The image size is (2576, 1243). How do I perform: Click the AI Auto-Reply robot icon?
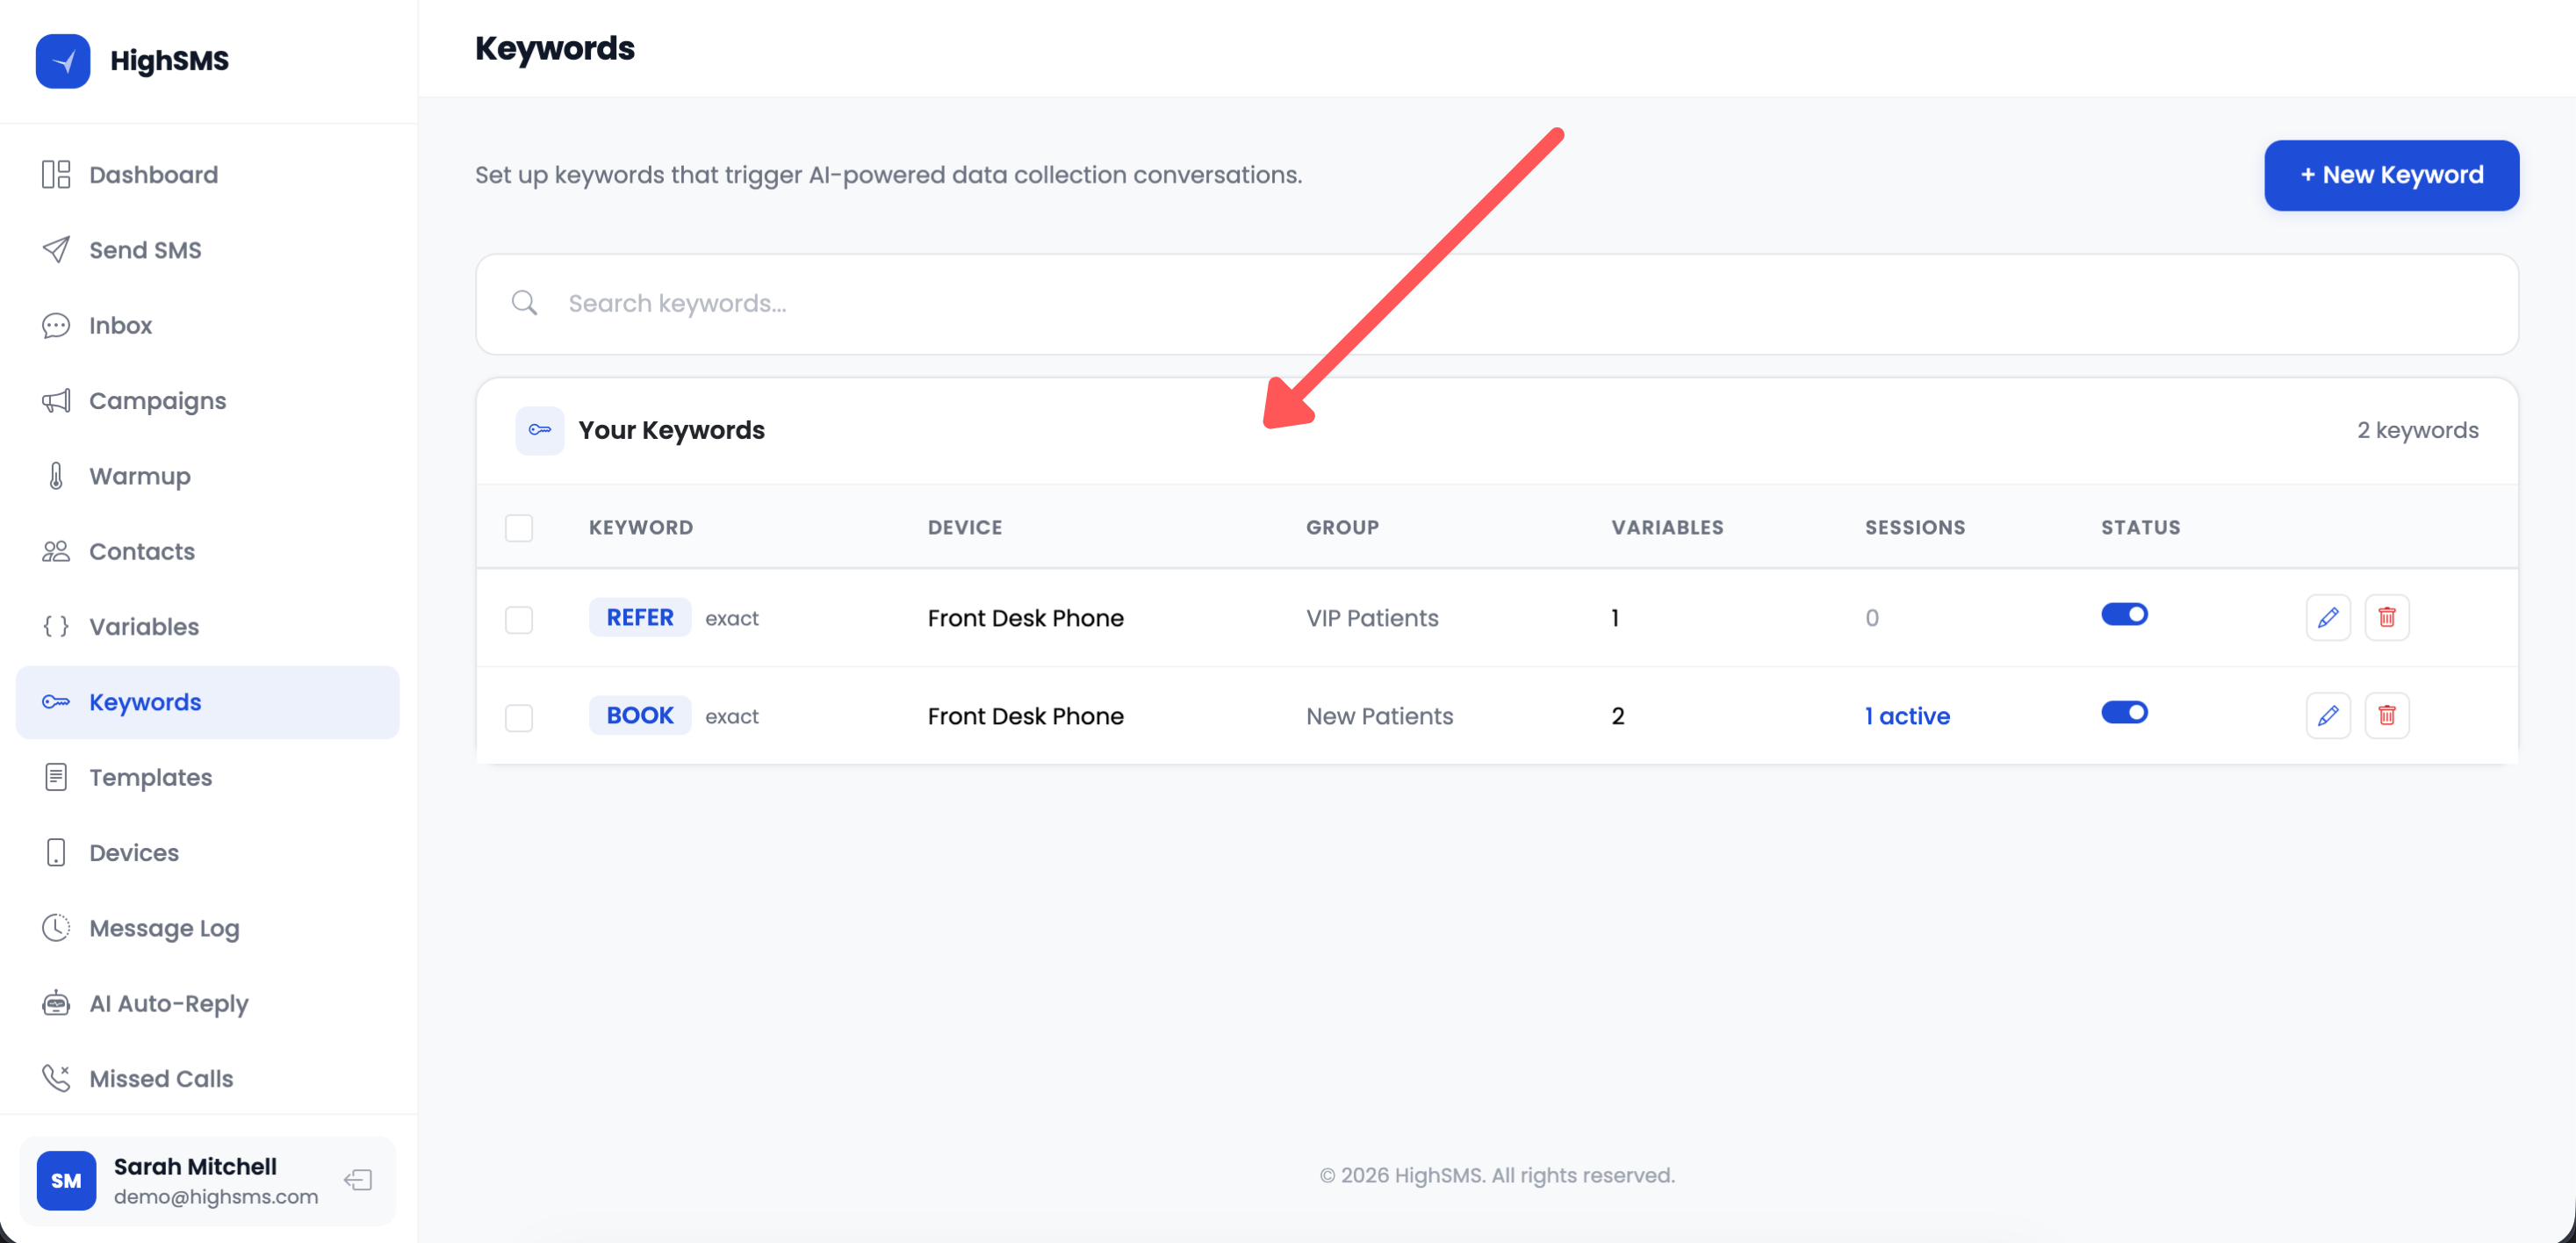point(57,1003)
